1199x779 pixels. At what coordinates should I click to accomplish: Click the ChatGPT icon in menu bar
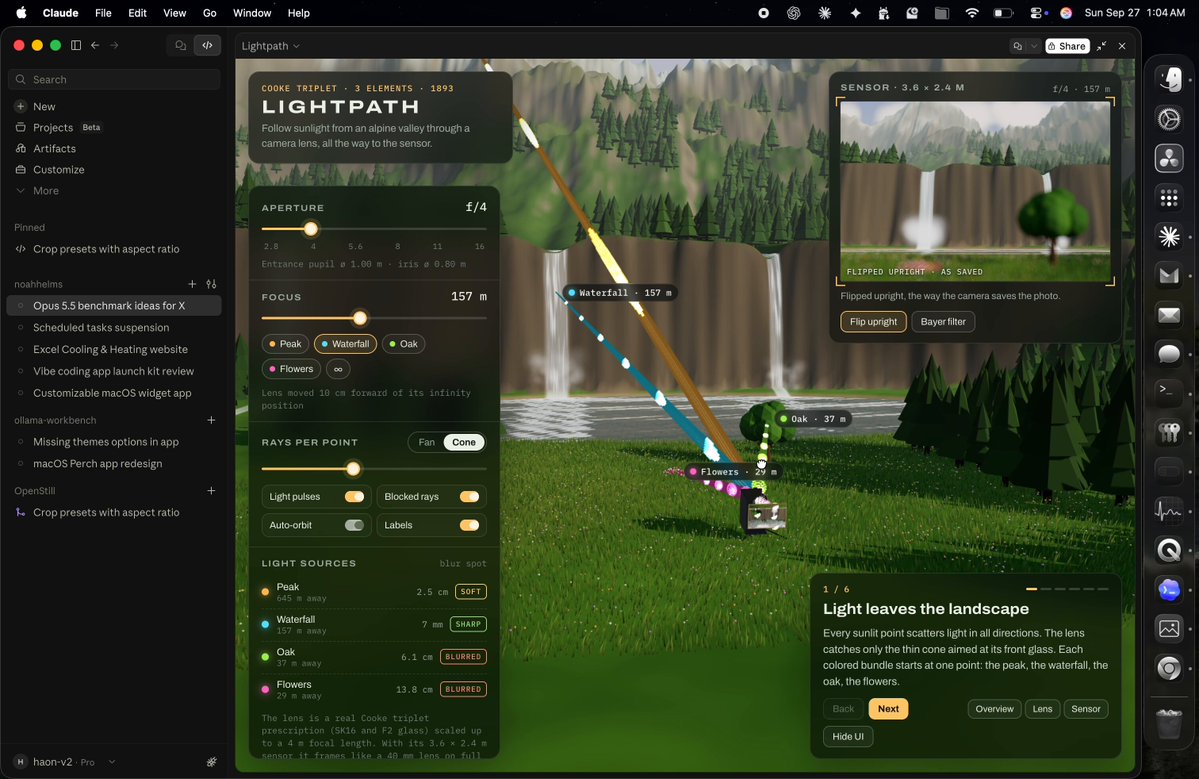tap(794, 13)
